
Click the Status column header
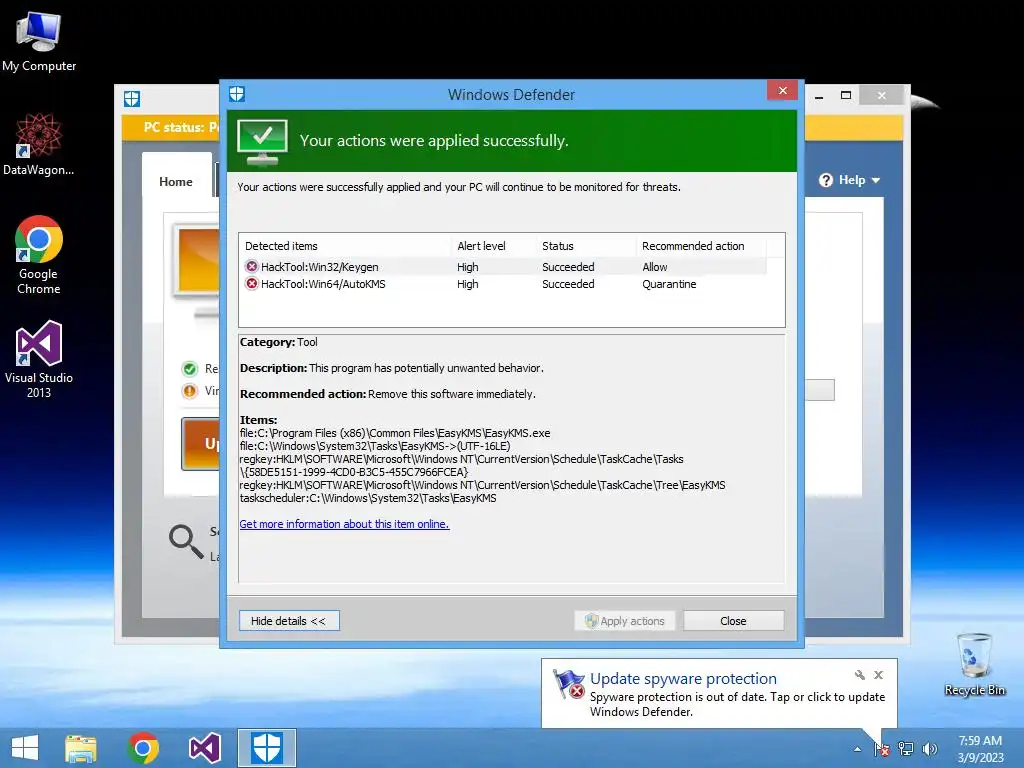pyautogui.click(x=586, y=246)
